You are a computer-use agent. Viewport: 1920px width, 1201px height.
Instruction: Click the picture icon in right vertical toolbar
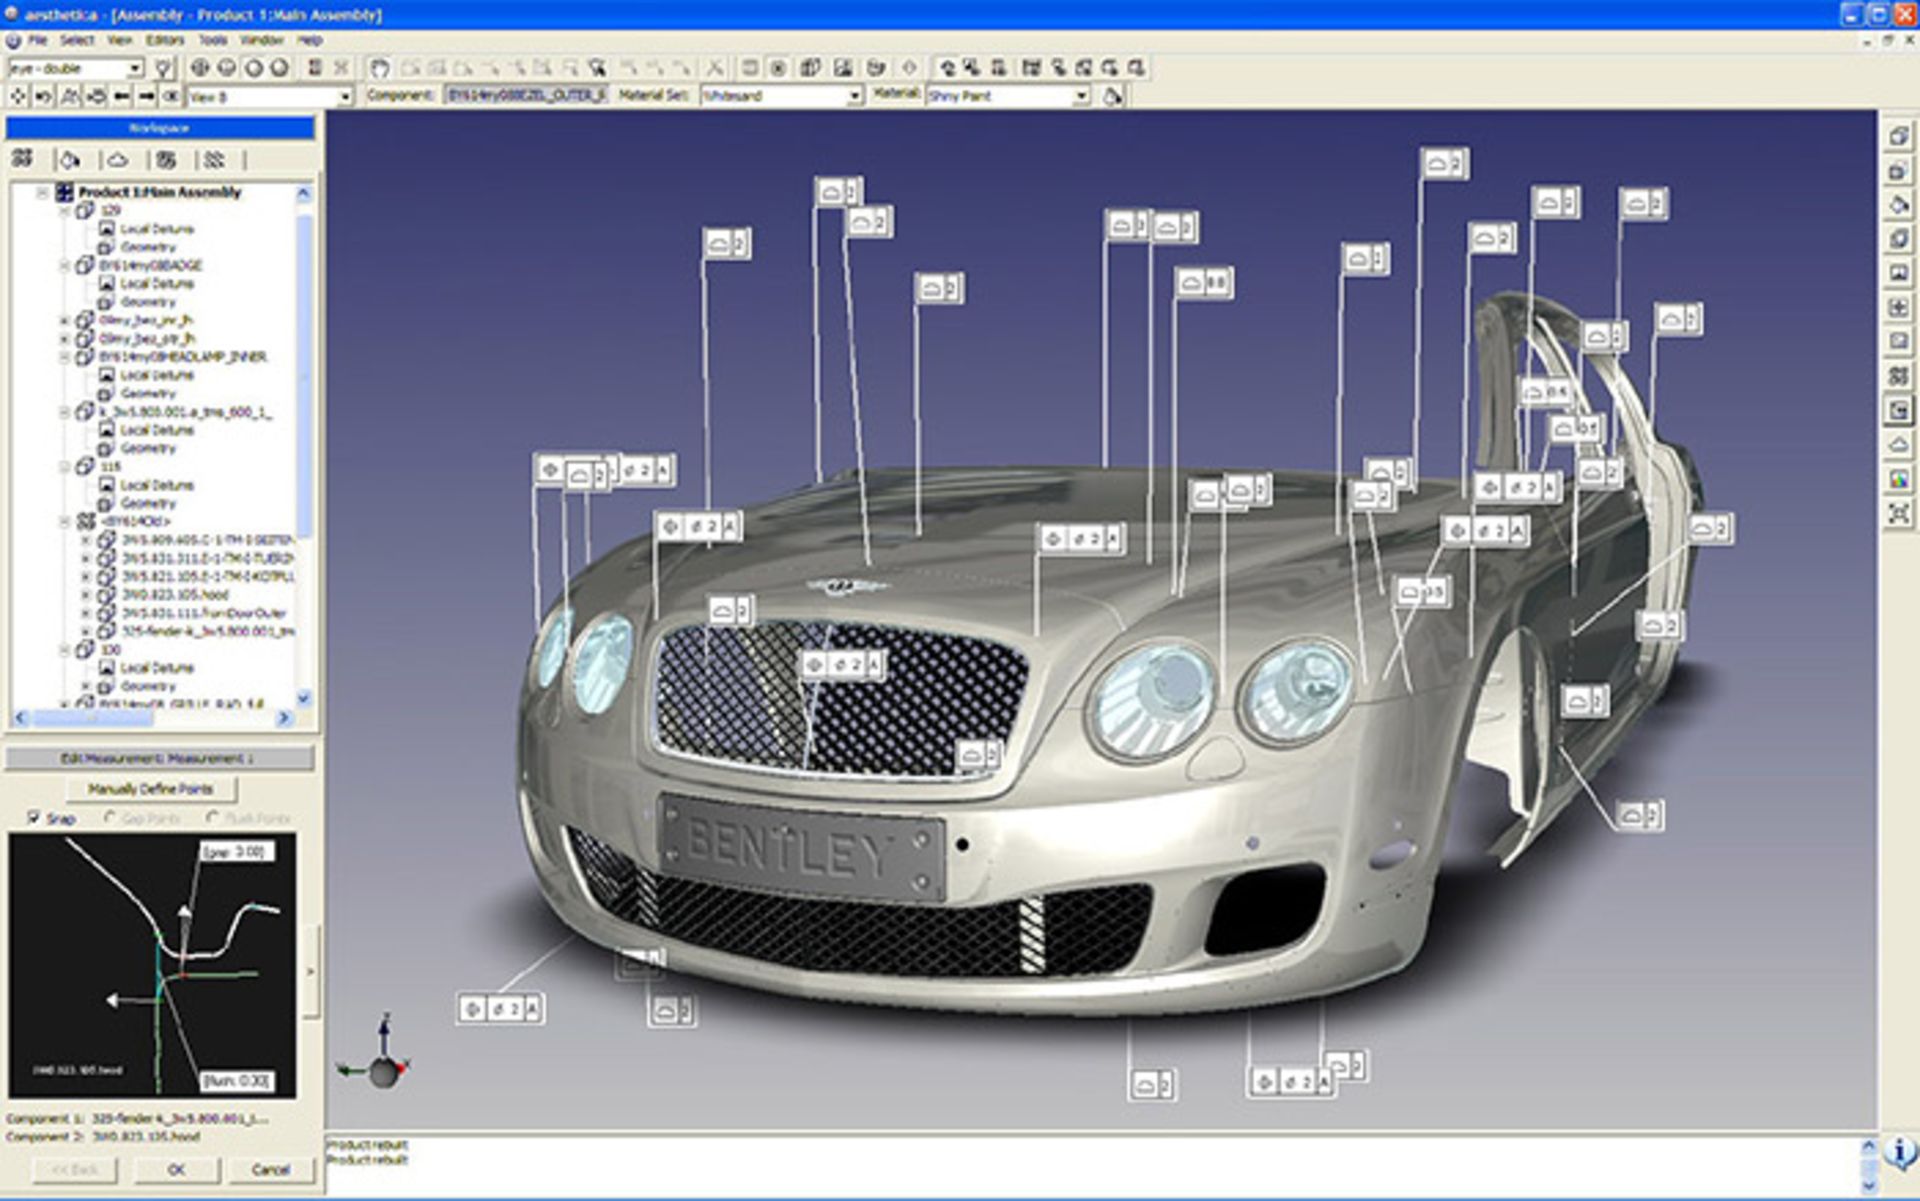[x=1898, y=272]
